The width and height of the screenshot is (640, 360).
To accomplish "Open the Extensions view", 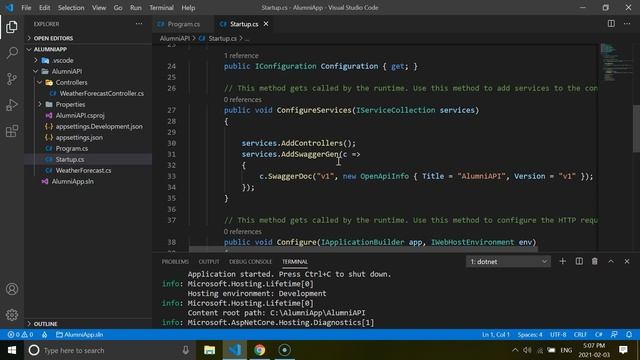I will 12,131.
